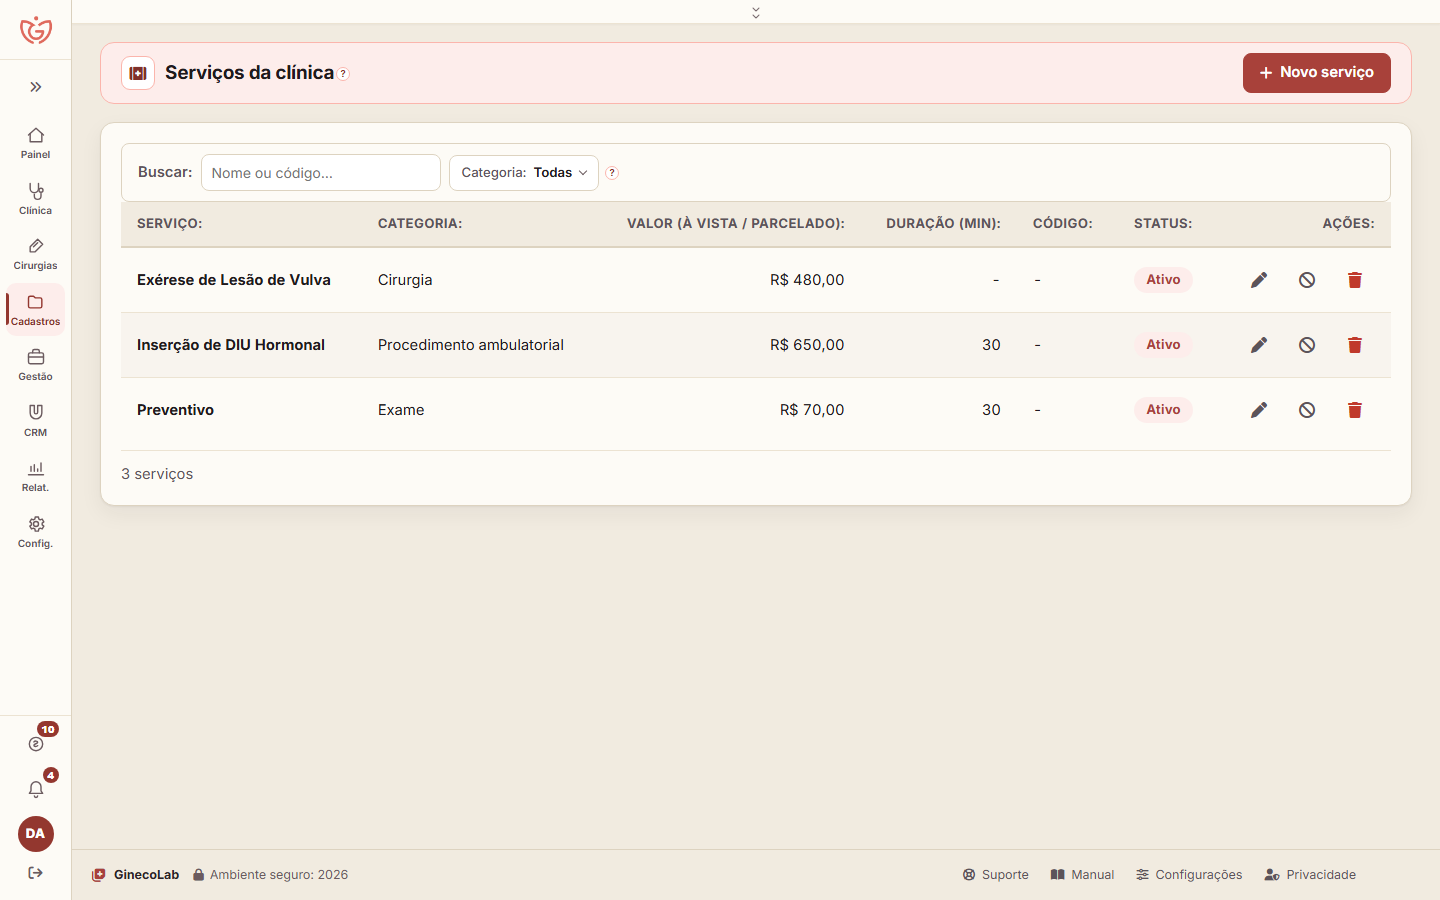Screen dimensions: 1440x900
Task: Open the notifications bell
Action: [x=36, y=789]
